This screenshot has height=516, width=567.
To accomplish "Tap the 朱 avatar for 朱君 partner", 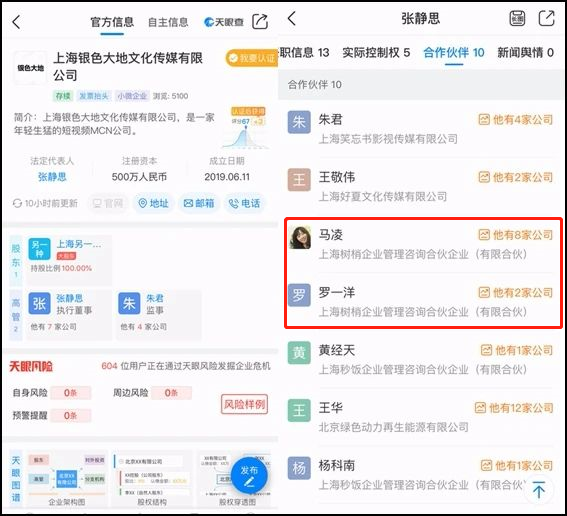I will pyautogui.click(x=299, y=122).
